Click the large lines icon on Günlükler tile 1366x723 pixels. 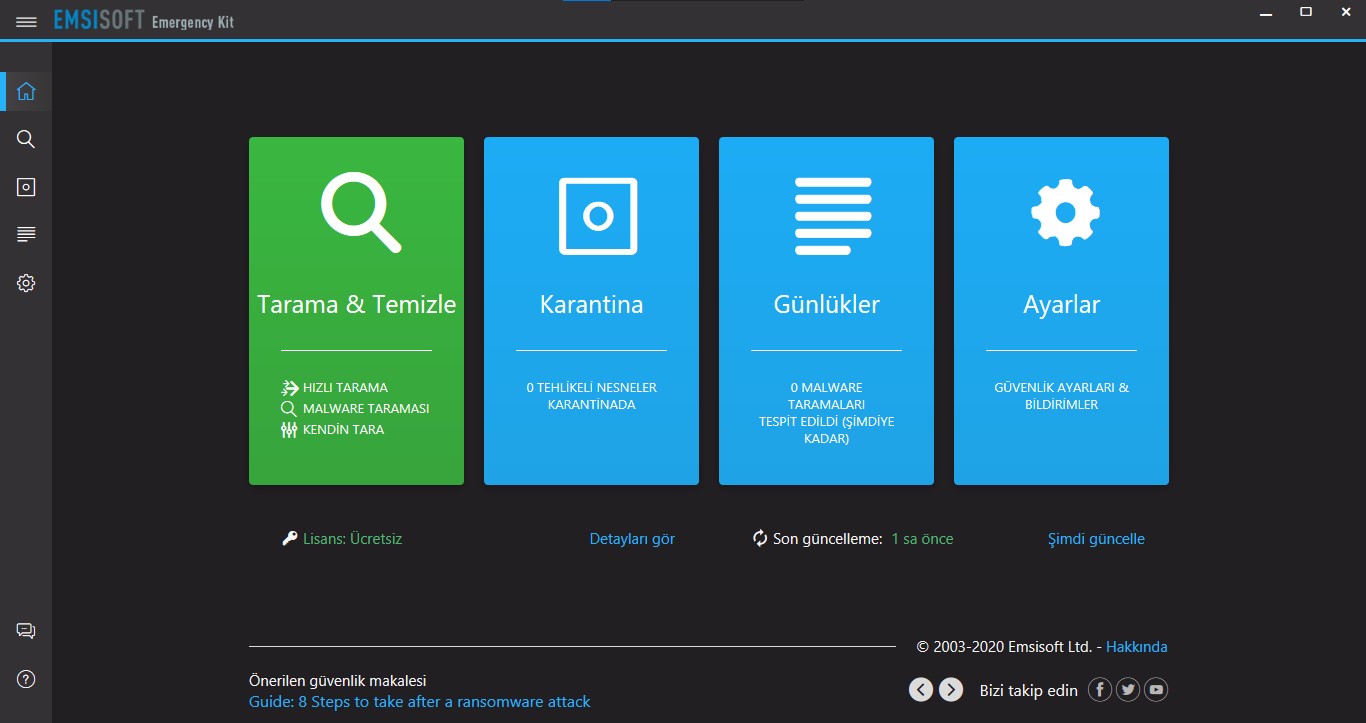click(833, 216)
